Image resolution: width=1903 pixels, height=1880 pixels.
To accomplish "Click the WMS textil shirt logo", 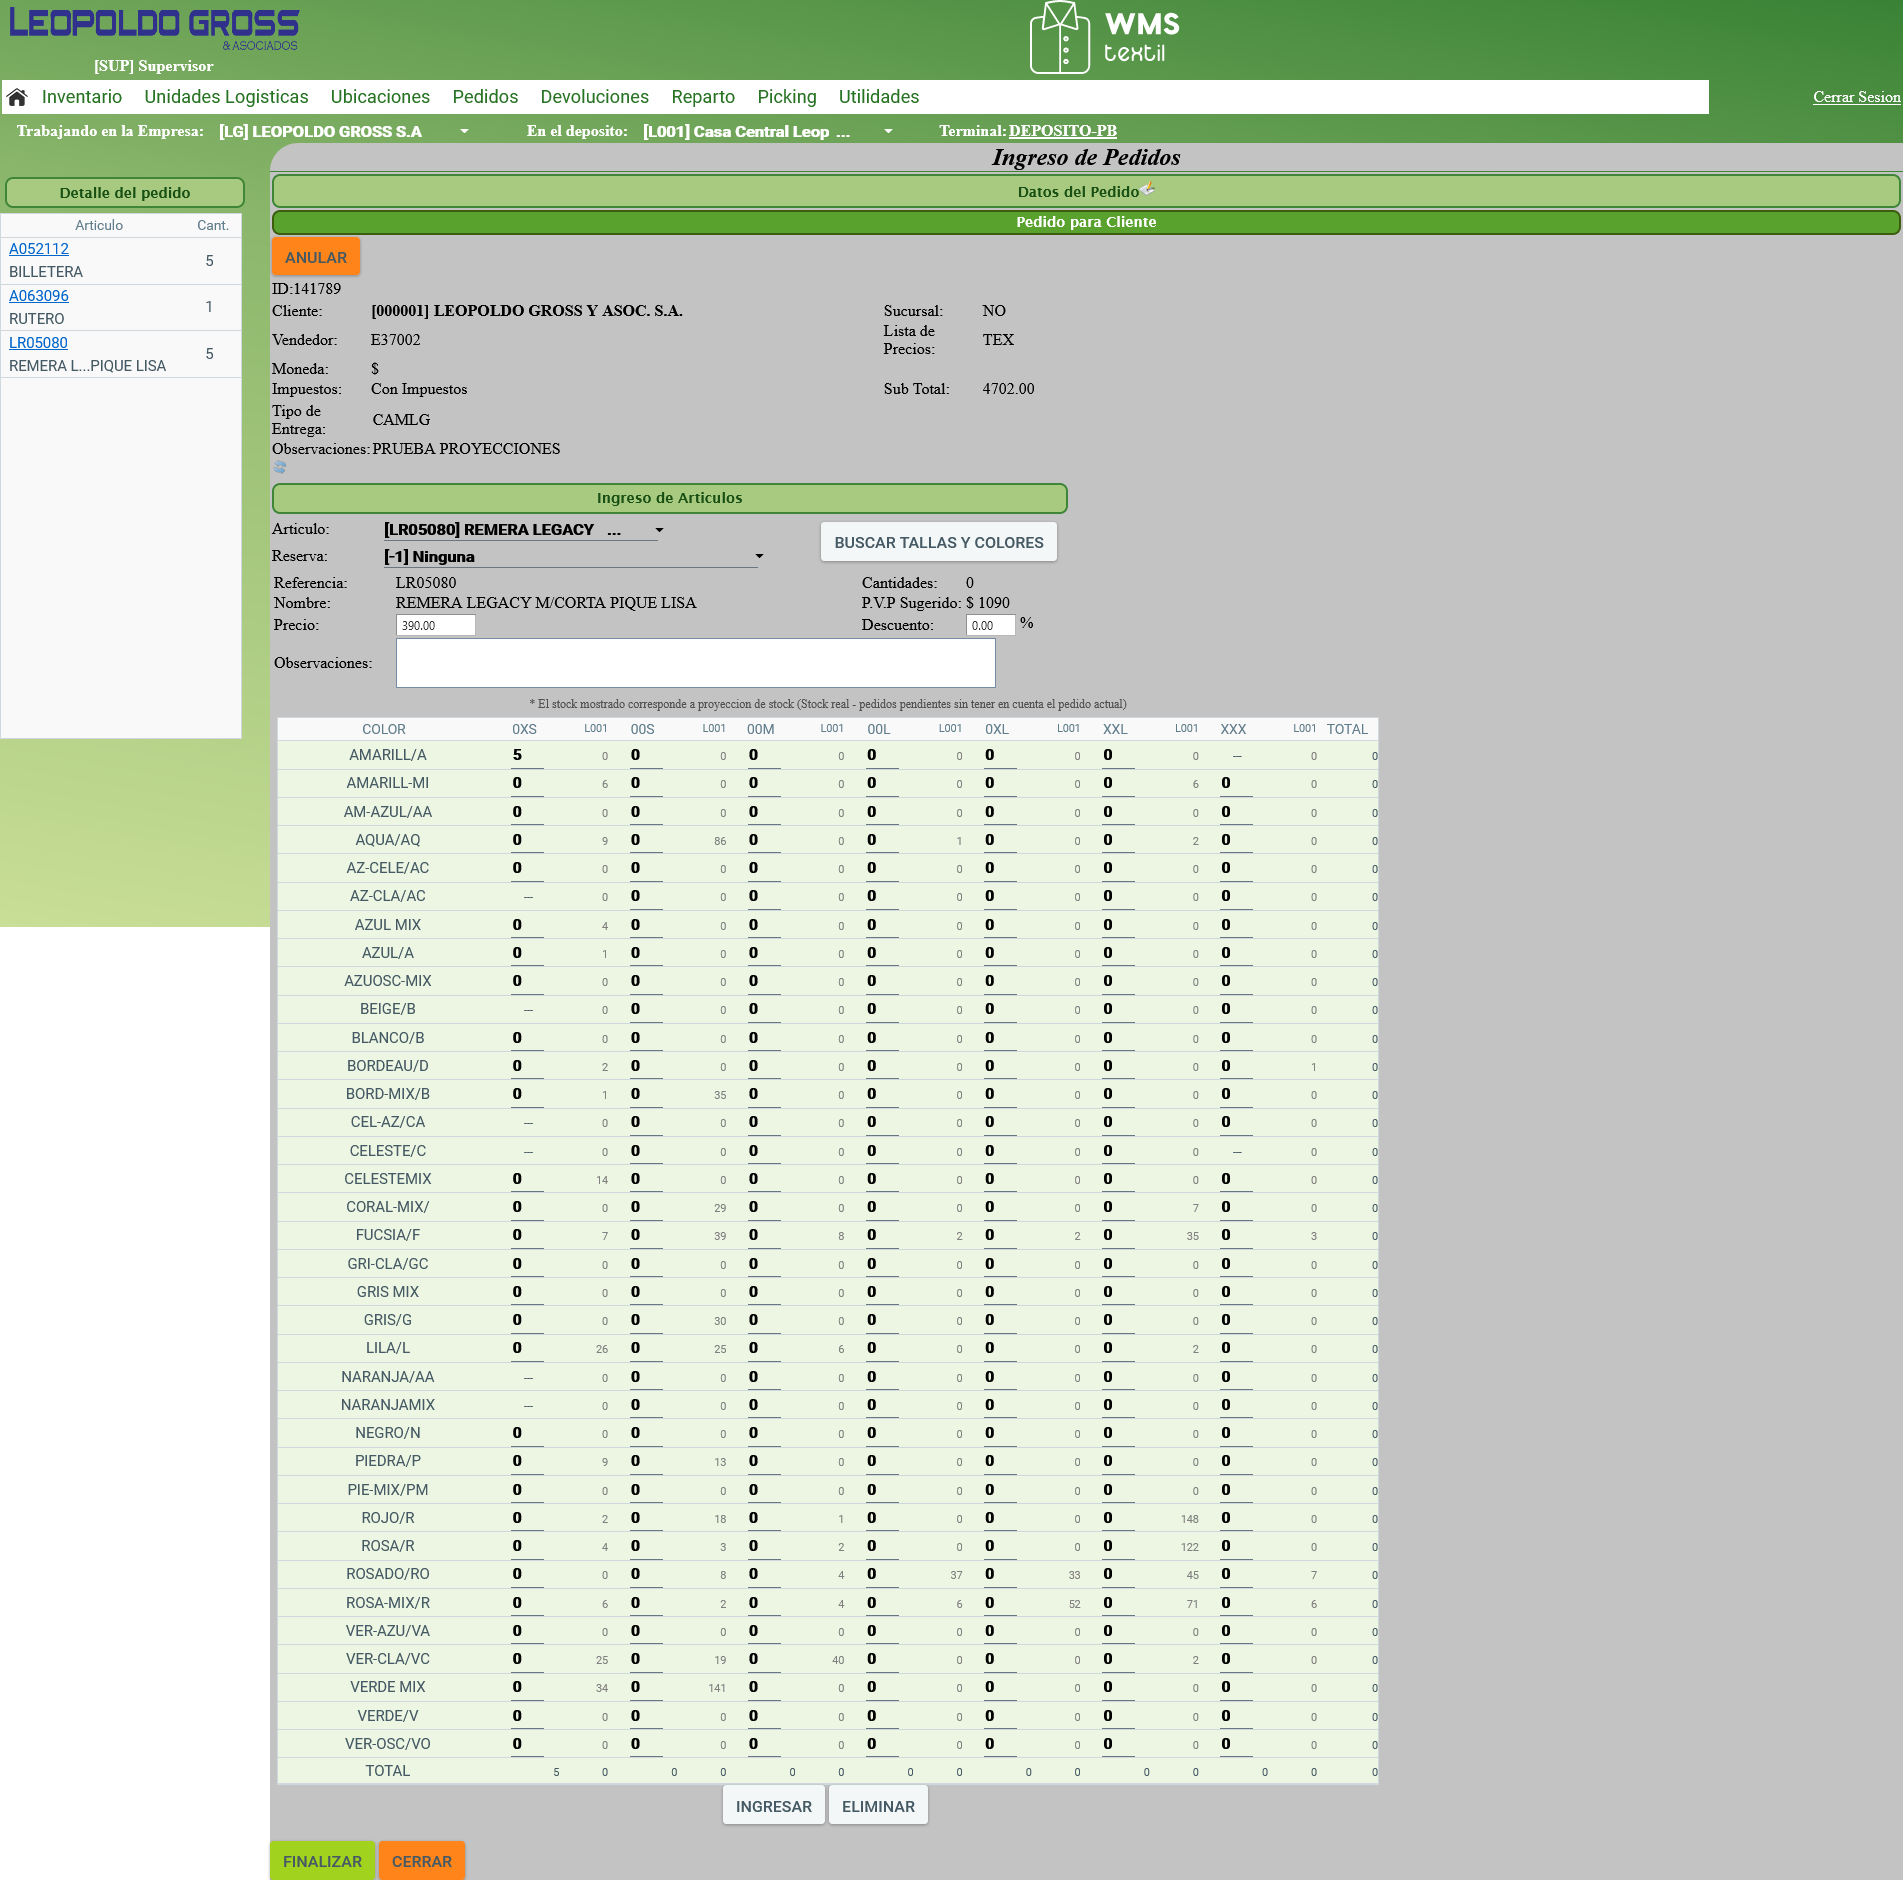I will pos(1059,38).
